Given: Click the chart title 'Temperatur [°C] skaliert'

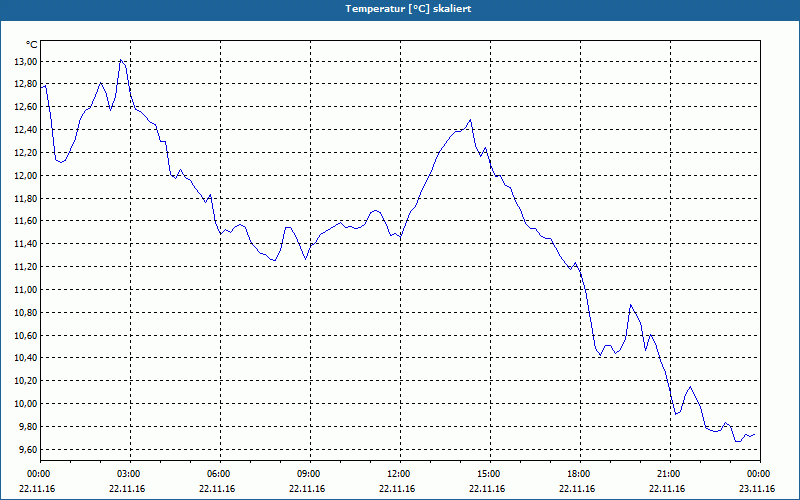Looking at the screenshot, I should tap(408, 9).
